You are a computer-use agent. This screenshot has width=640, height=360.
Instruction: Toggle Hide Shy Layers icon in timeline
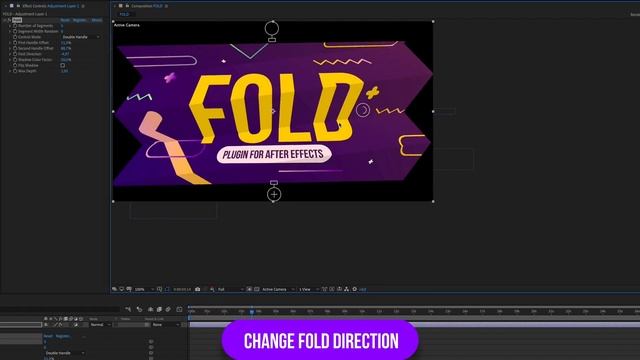(x=151, y=309)
